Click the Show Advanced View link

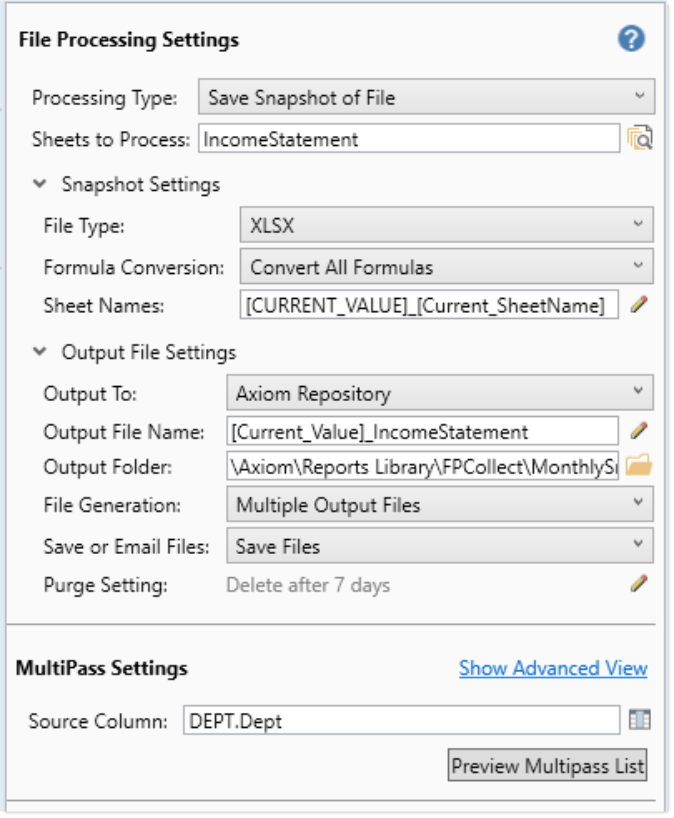pyautogui.click(x=553, y=668)
